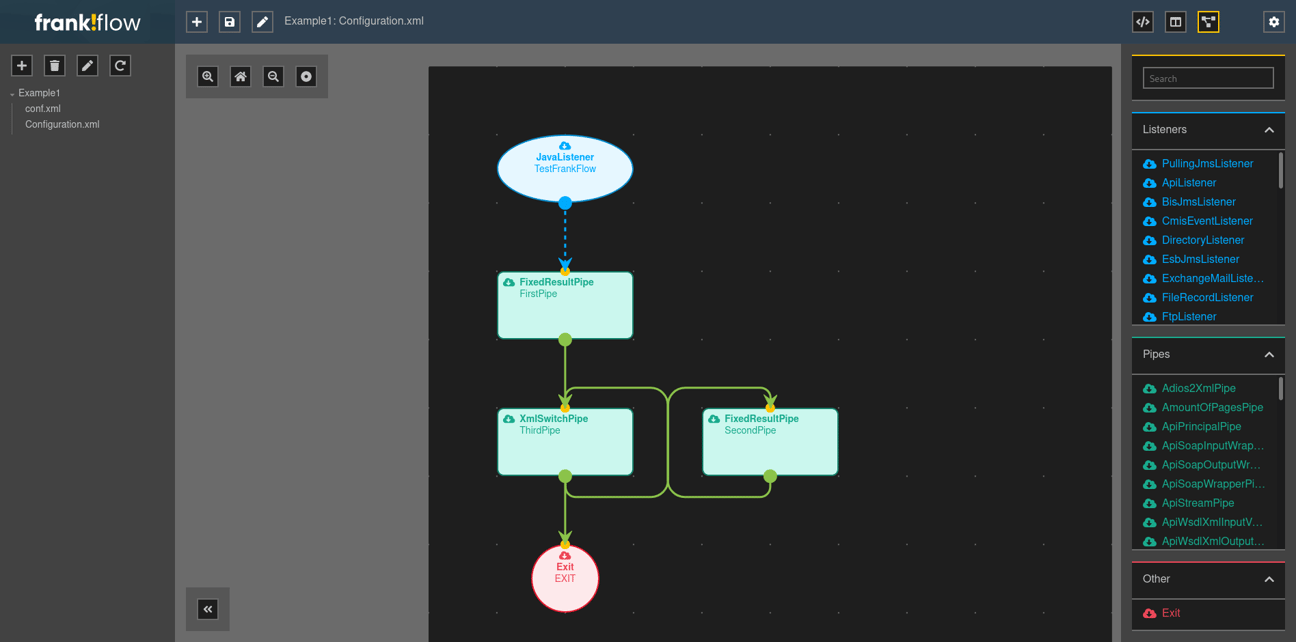This screenshot has width=1296, height=642.
Task: Zoom in on the flow canvas
Action: pos(207,75)
